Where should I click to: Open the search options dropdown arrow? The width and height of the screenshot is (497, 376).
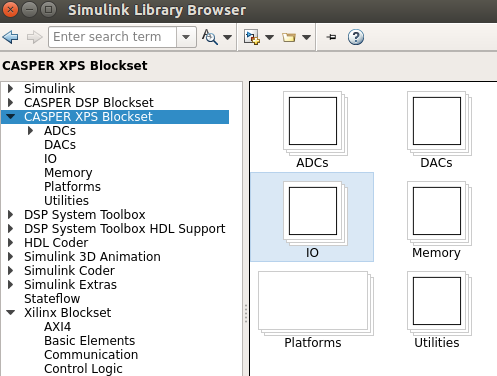click(227, 37)
